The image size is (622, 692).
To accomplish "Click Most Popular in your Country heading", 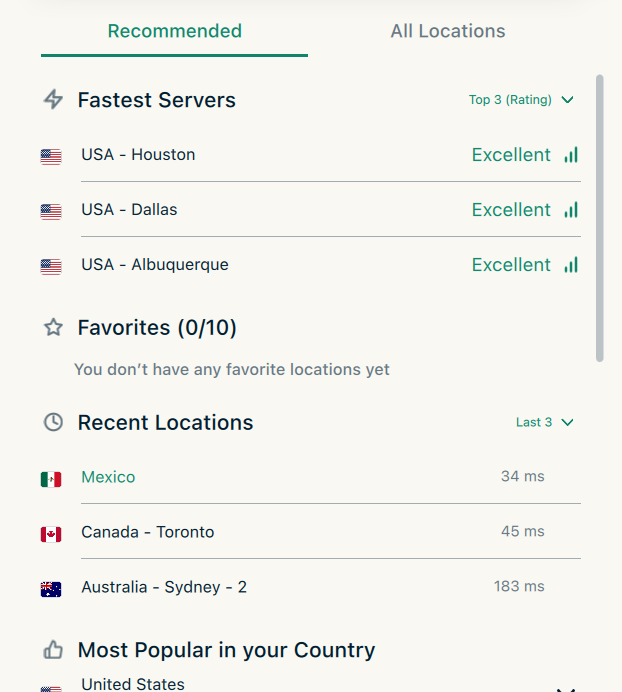I will coord(226,651).
